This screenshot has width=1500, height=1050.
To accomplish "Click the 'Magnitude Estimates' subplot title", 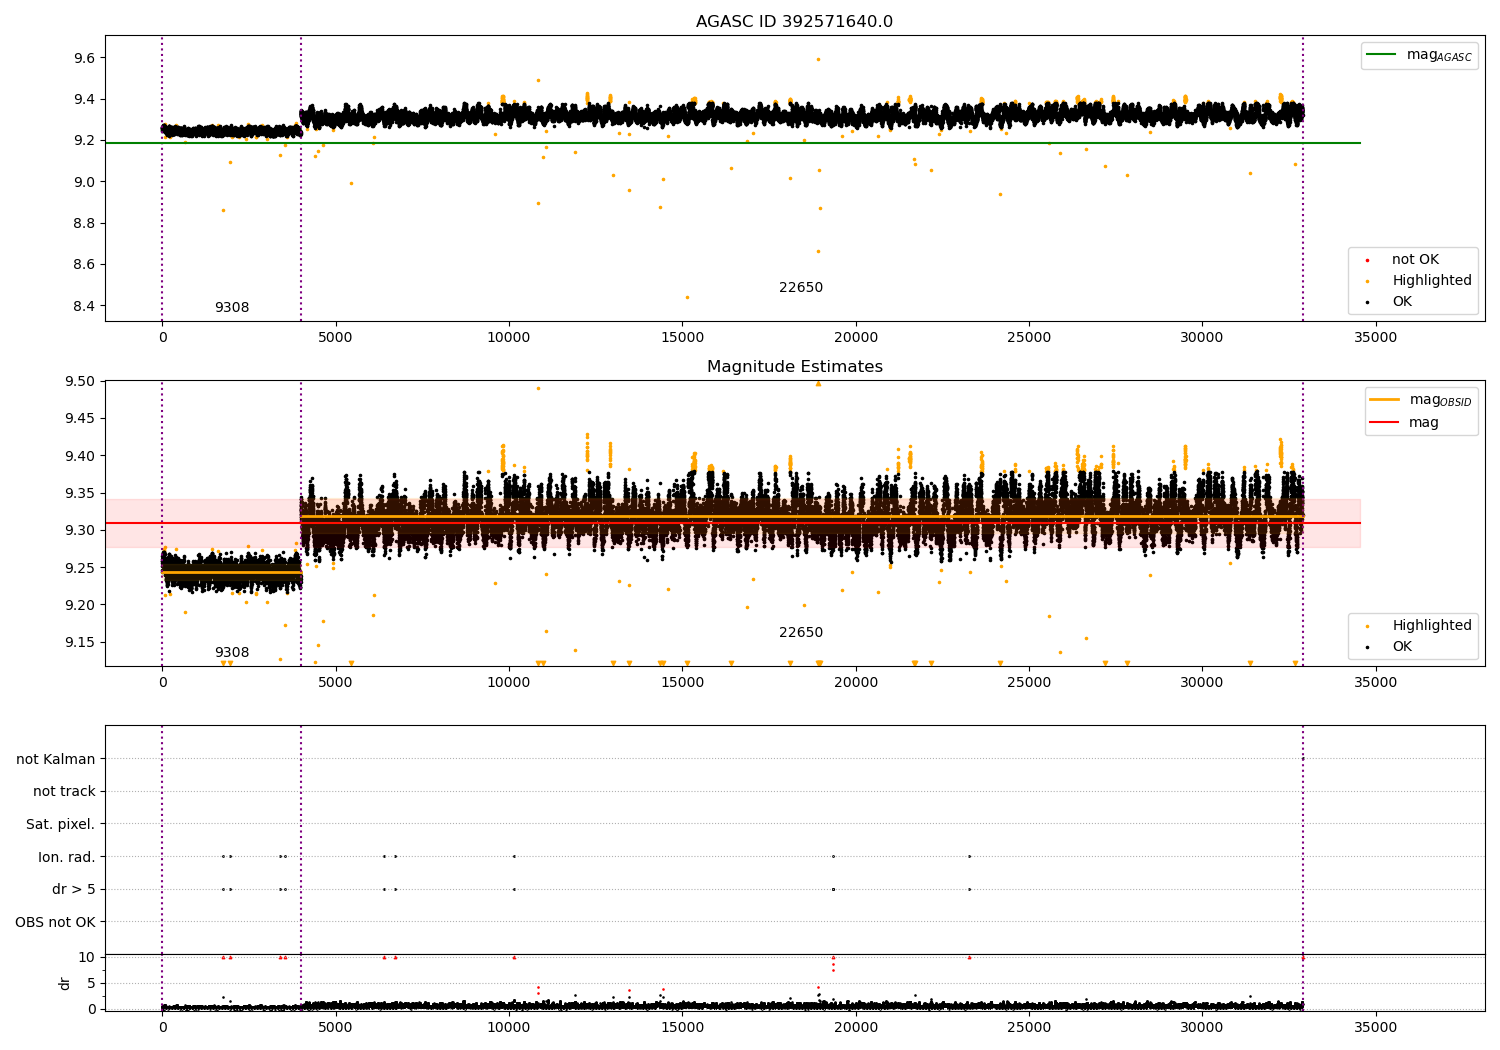I will [x=794, y=367].
